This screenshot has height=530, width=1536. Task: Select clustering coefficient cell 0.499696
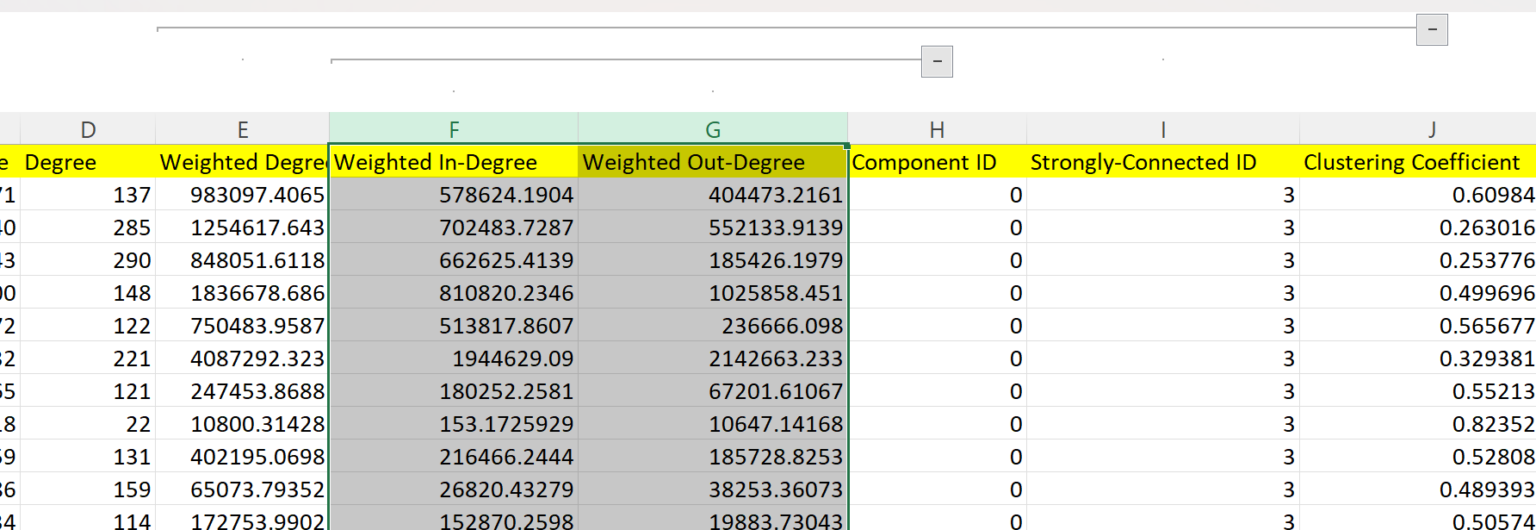tap(1418, 293)
